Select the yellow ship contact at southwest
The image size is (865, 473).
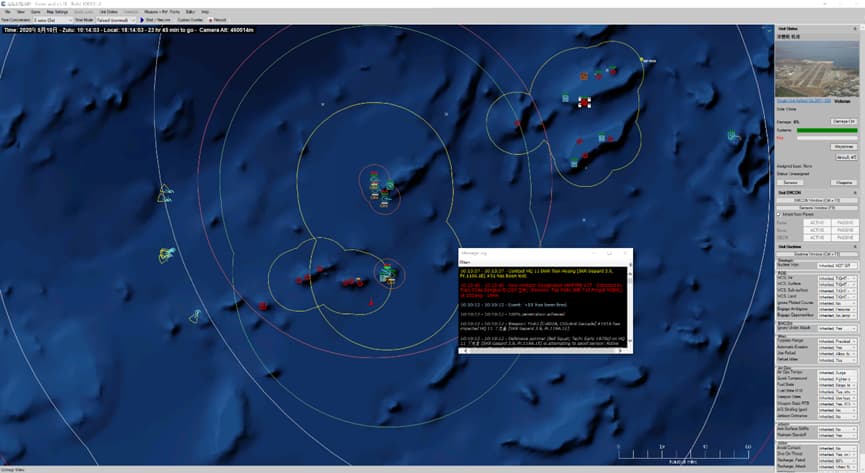(195, 316)
